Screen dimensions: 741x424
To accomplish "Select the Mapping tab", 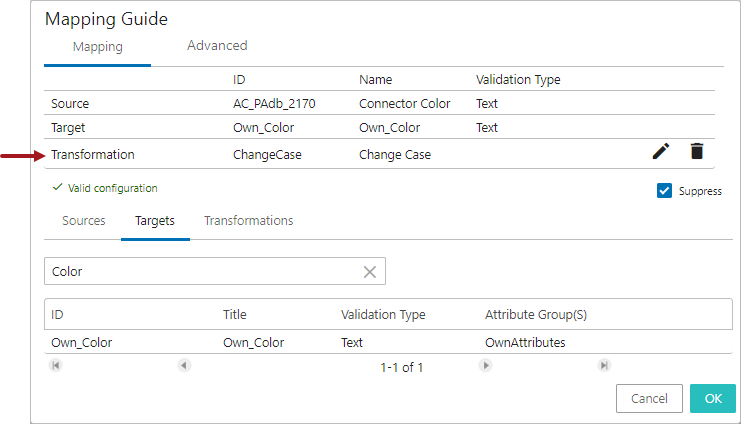I will click(98, 47).
